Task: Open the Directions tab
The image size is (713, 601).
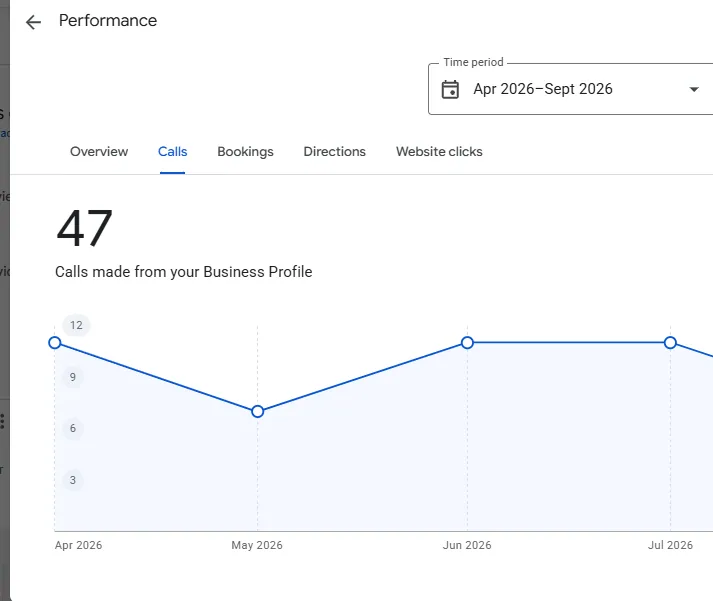Action: (x=335, y=151)
